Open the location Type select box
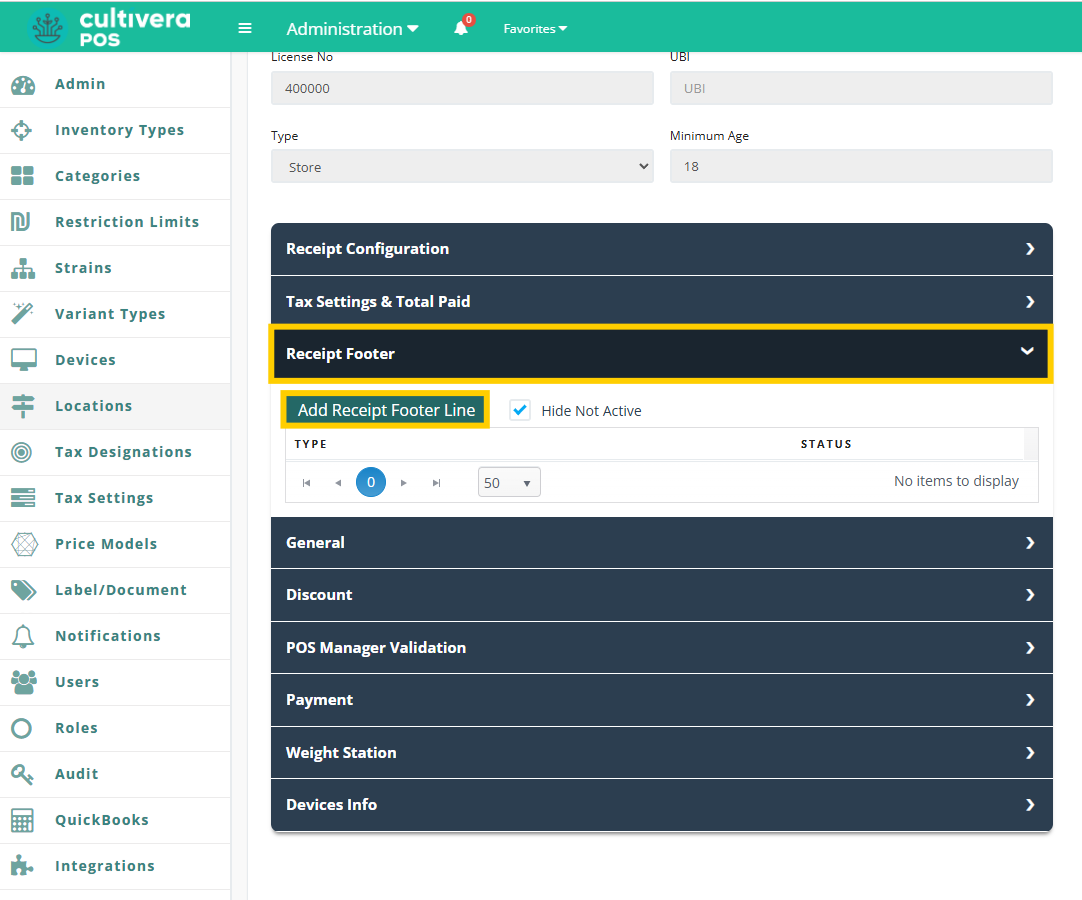 point(462,167)
